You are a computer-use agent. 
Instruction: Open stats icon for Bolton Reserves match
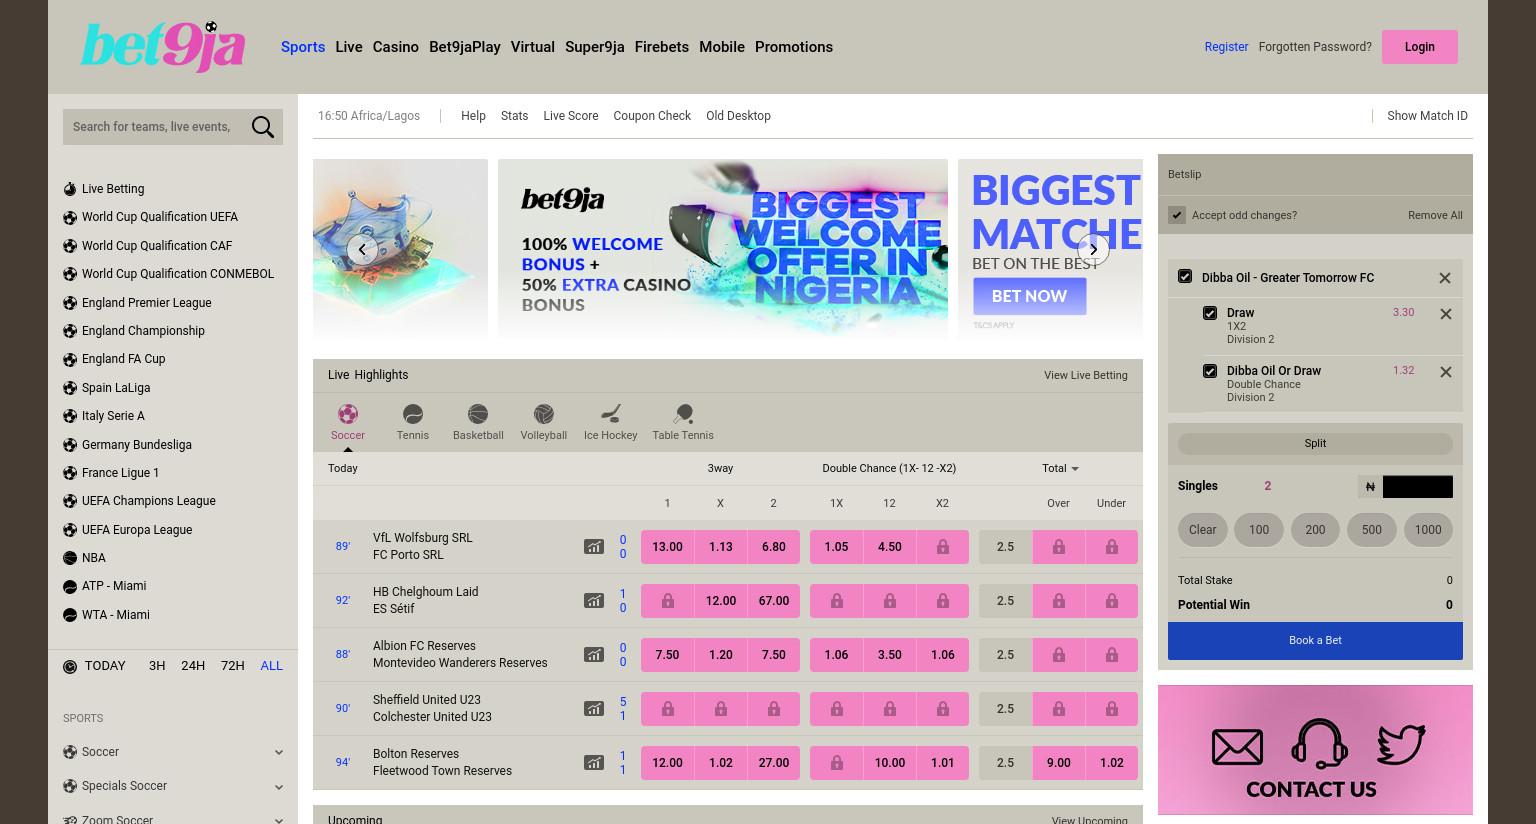[x=594, y=763]
